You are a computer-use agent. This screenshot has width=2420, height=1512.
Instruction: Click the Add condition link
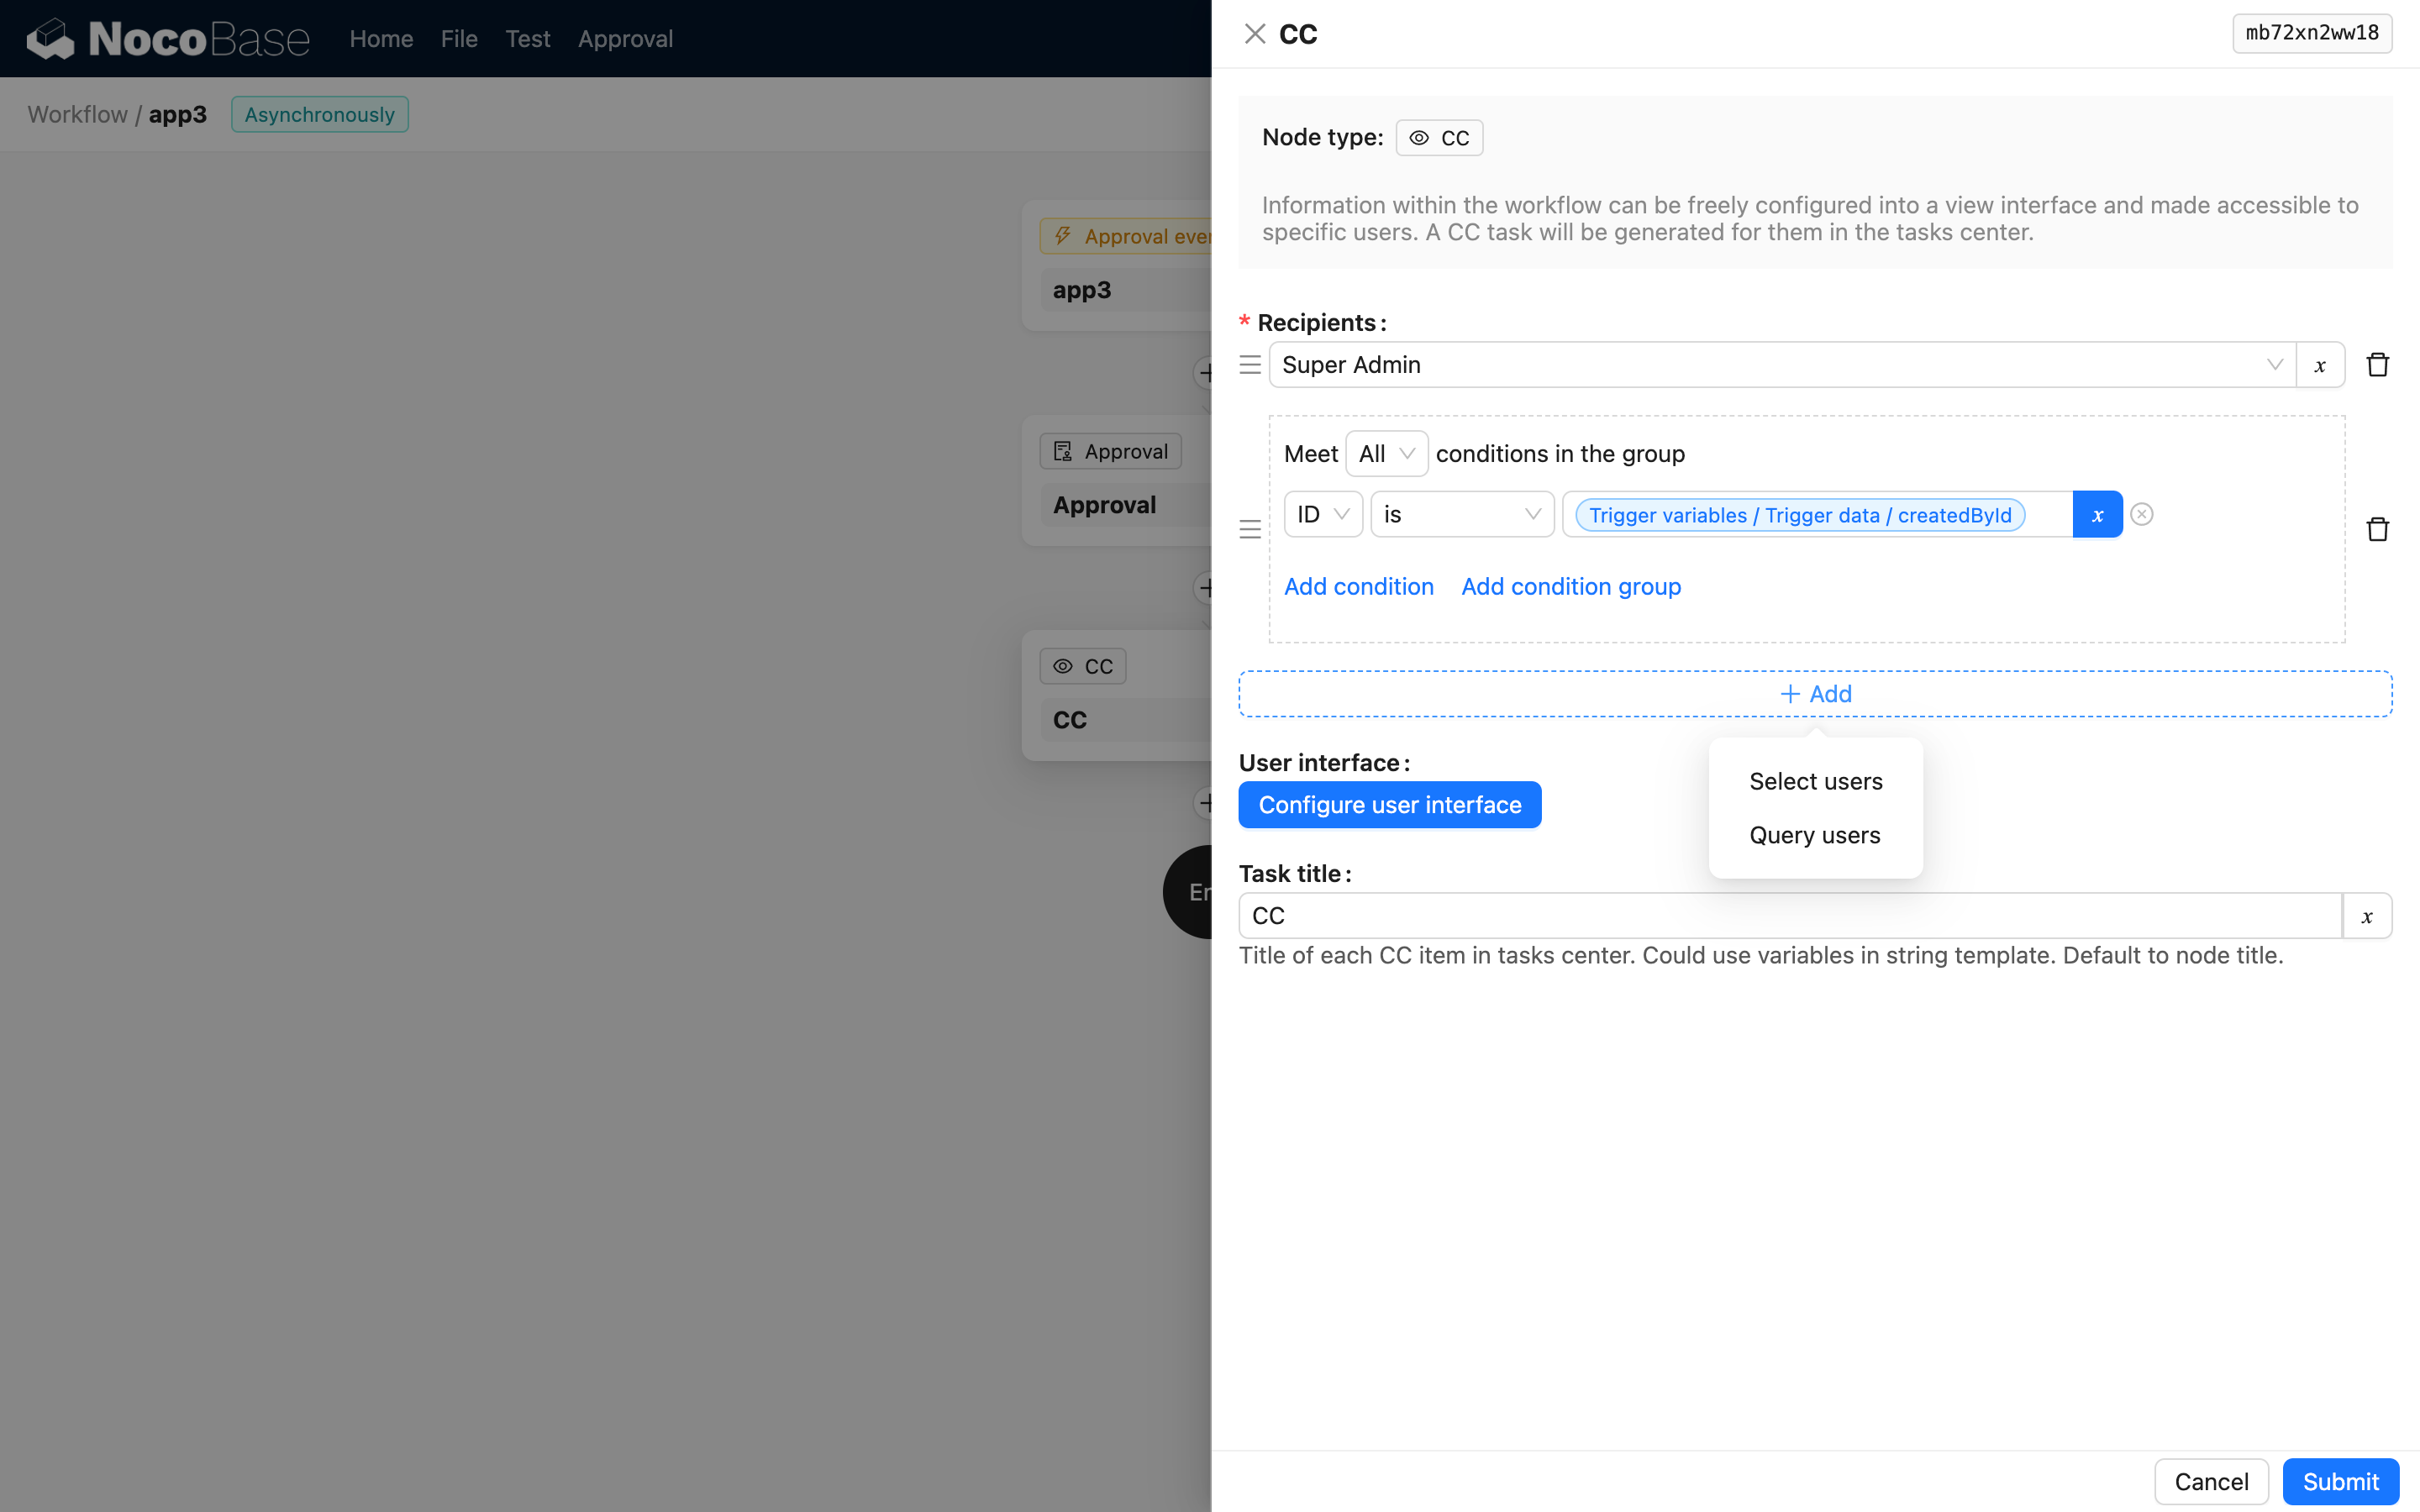coord(1358,587)
